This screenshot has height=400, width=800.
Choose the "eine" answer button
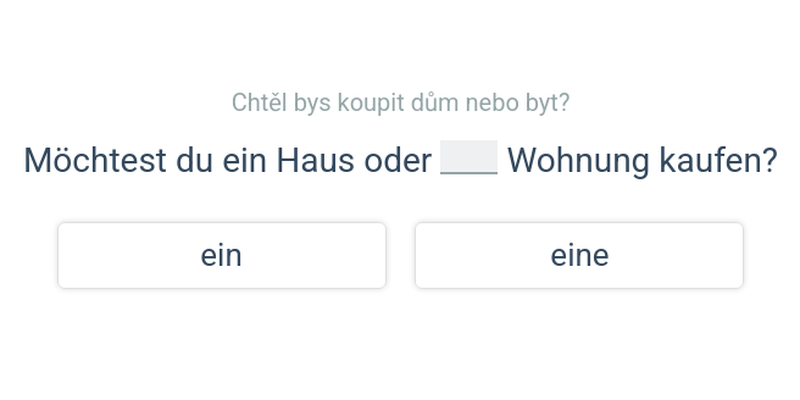pos(579,255)
